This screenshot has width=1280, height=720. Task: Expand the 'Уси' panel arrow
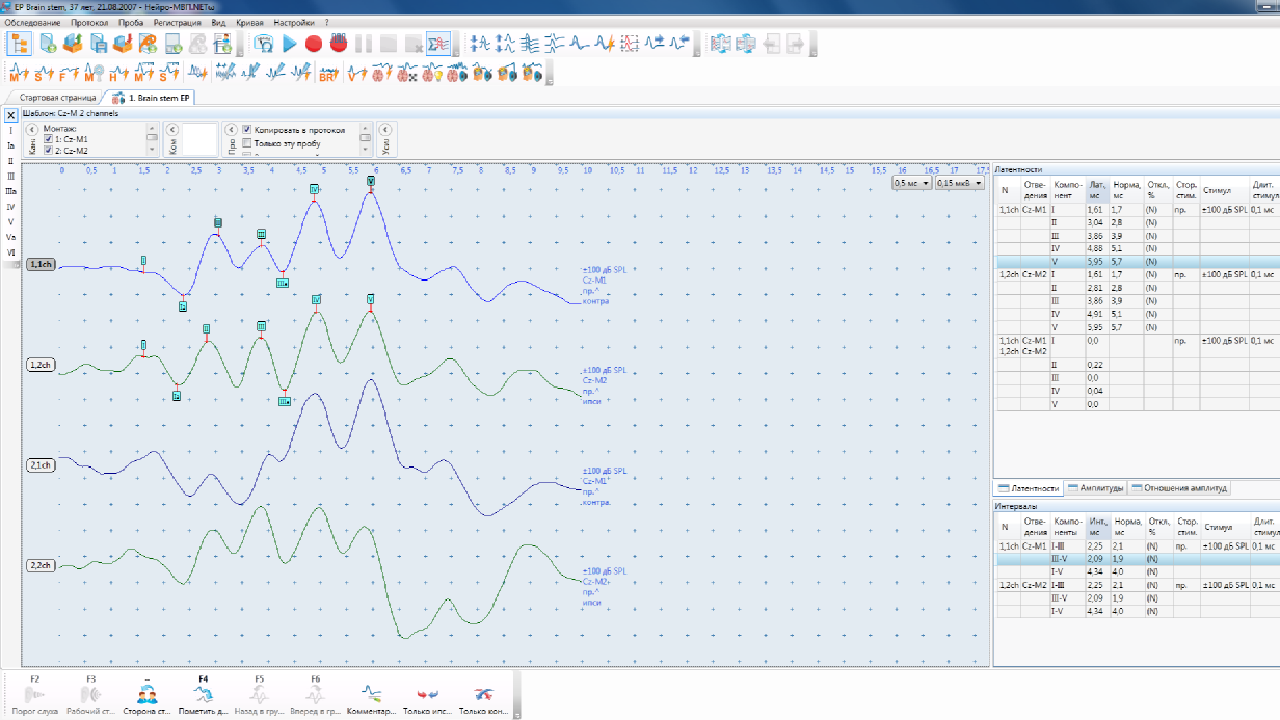pyautogui.click(x=385, y=129)
